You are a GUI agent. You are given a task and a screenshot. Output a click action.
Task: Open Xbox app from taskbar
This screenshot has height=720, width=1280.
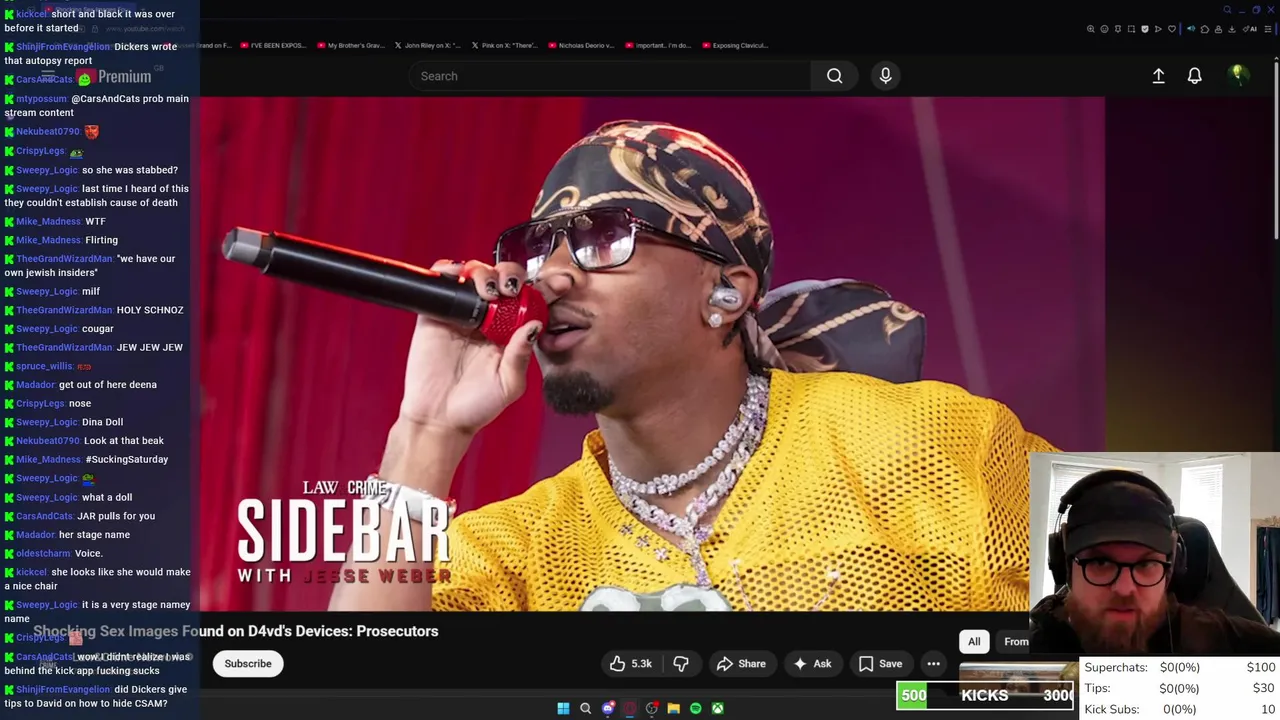point(717,708)
